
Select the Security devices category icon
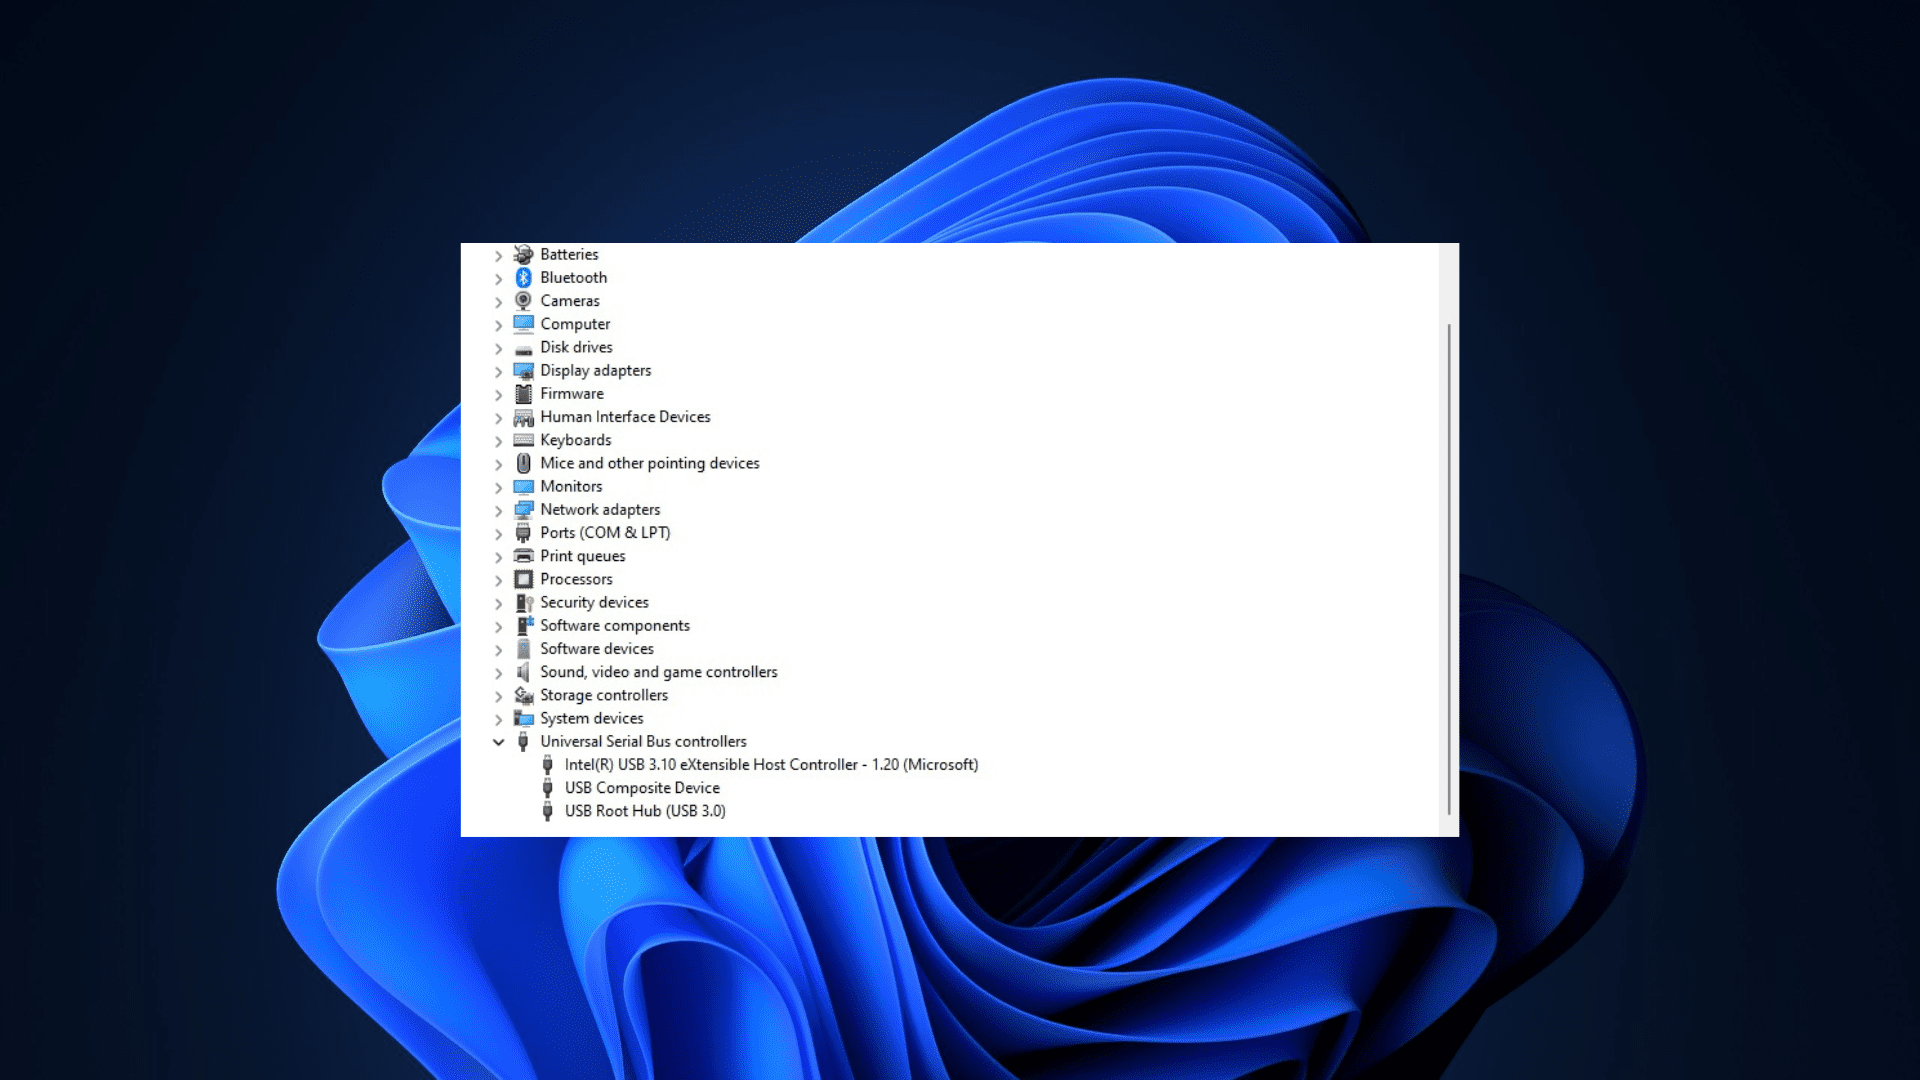[524, 601]
